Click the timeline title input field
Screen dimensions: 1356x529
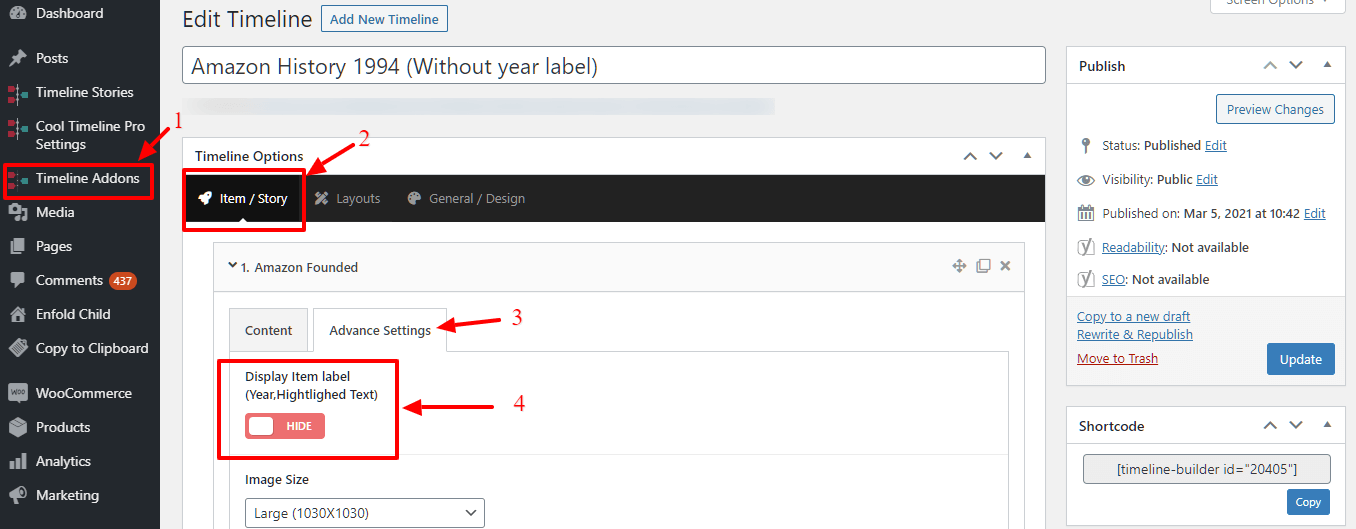(613, 67)
